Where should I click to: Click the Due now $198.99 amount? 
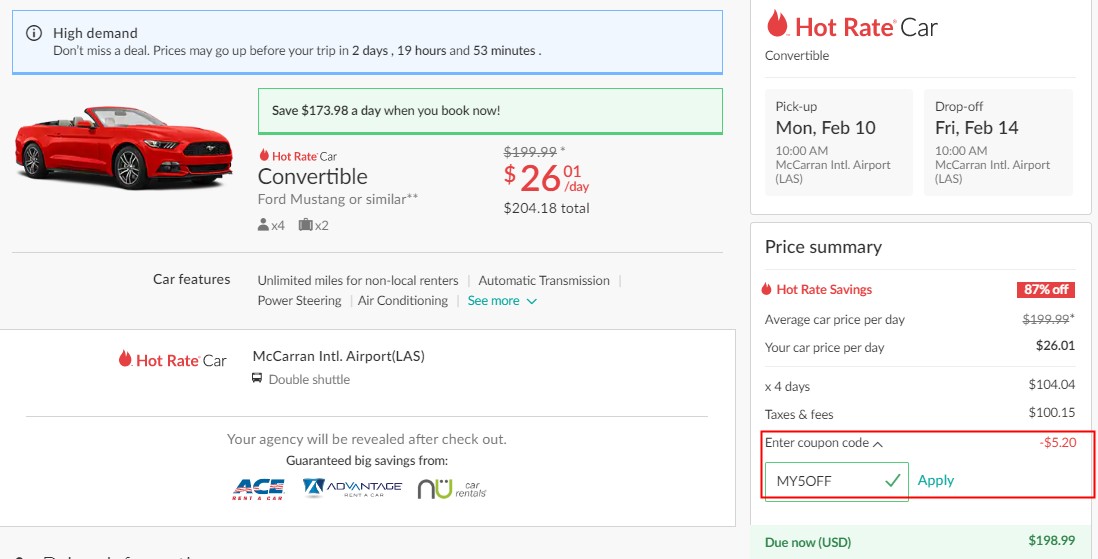tap(1052, 541)
